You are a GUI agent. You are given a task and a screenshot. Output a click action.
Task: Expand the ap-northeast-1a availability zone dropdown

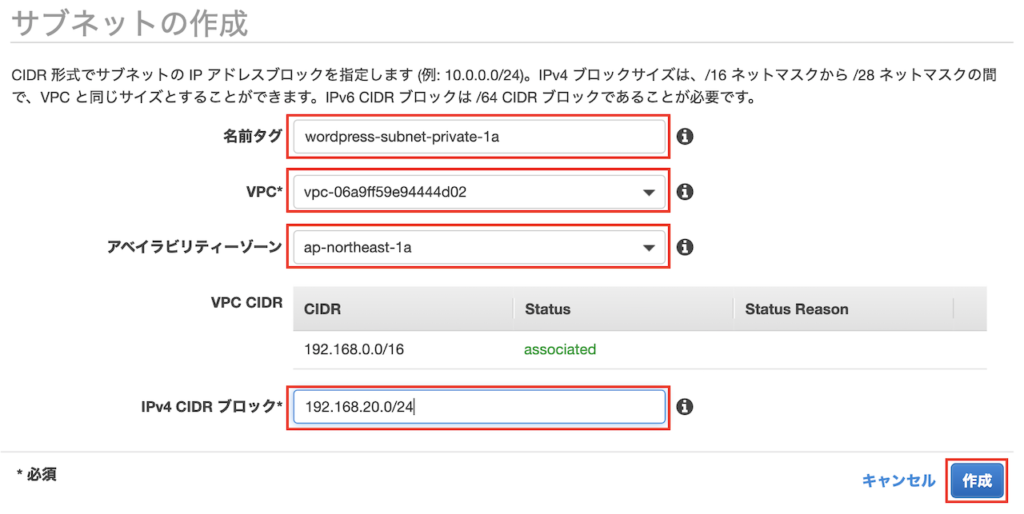click(x=479, y=246)
